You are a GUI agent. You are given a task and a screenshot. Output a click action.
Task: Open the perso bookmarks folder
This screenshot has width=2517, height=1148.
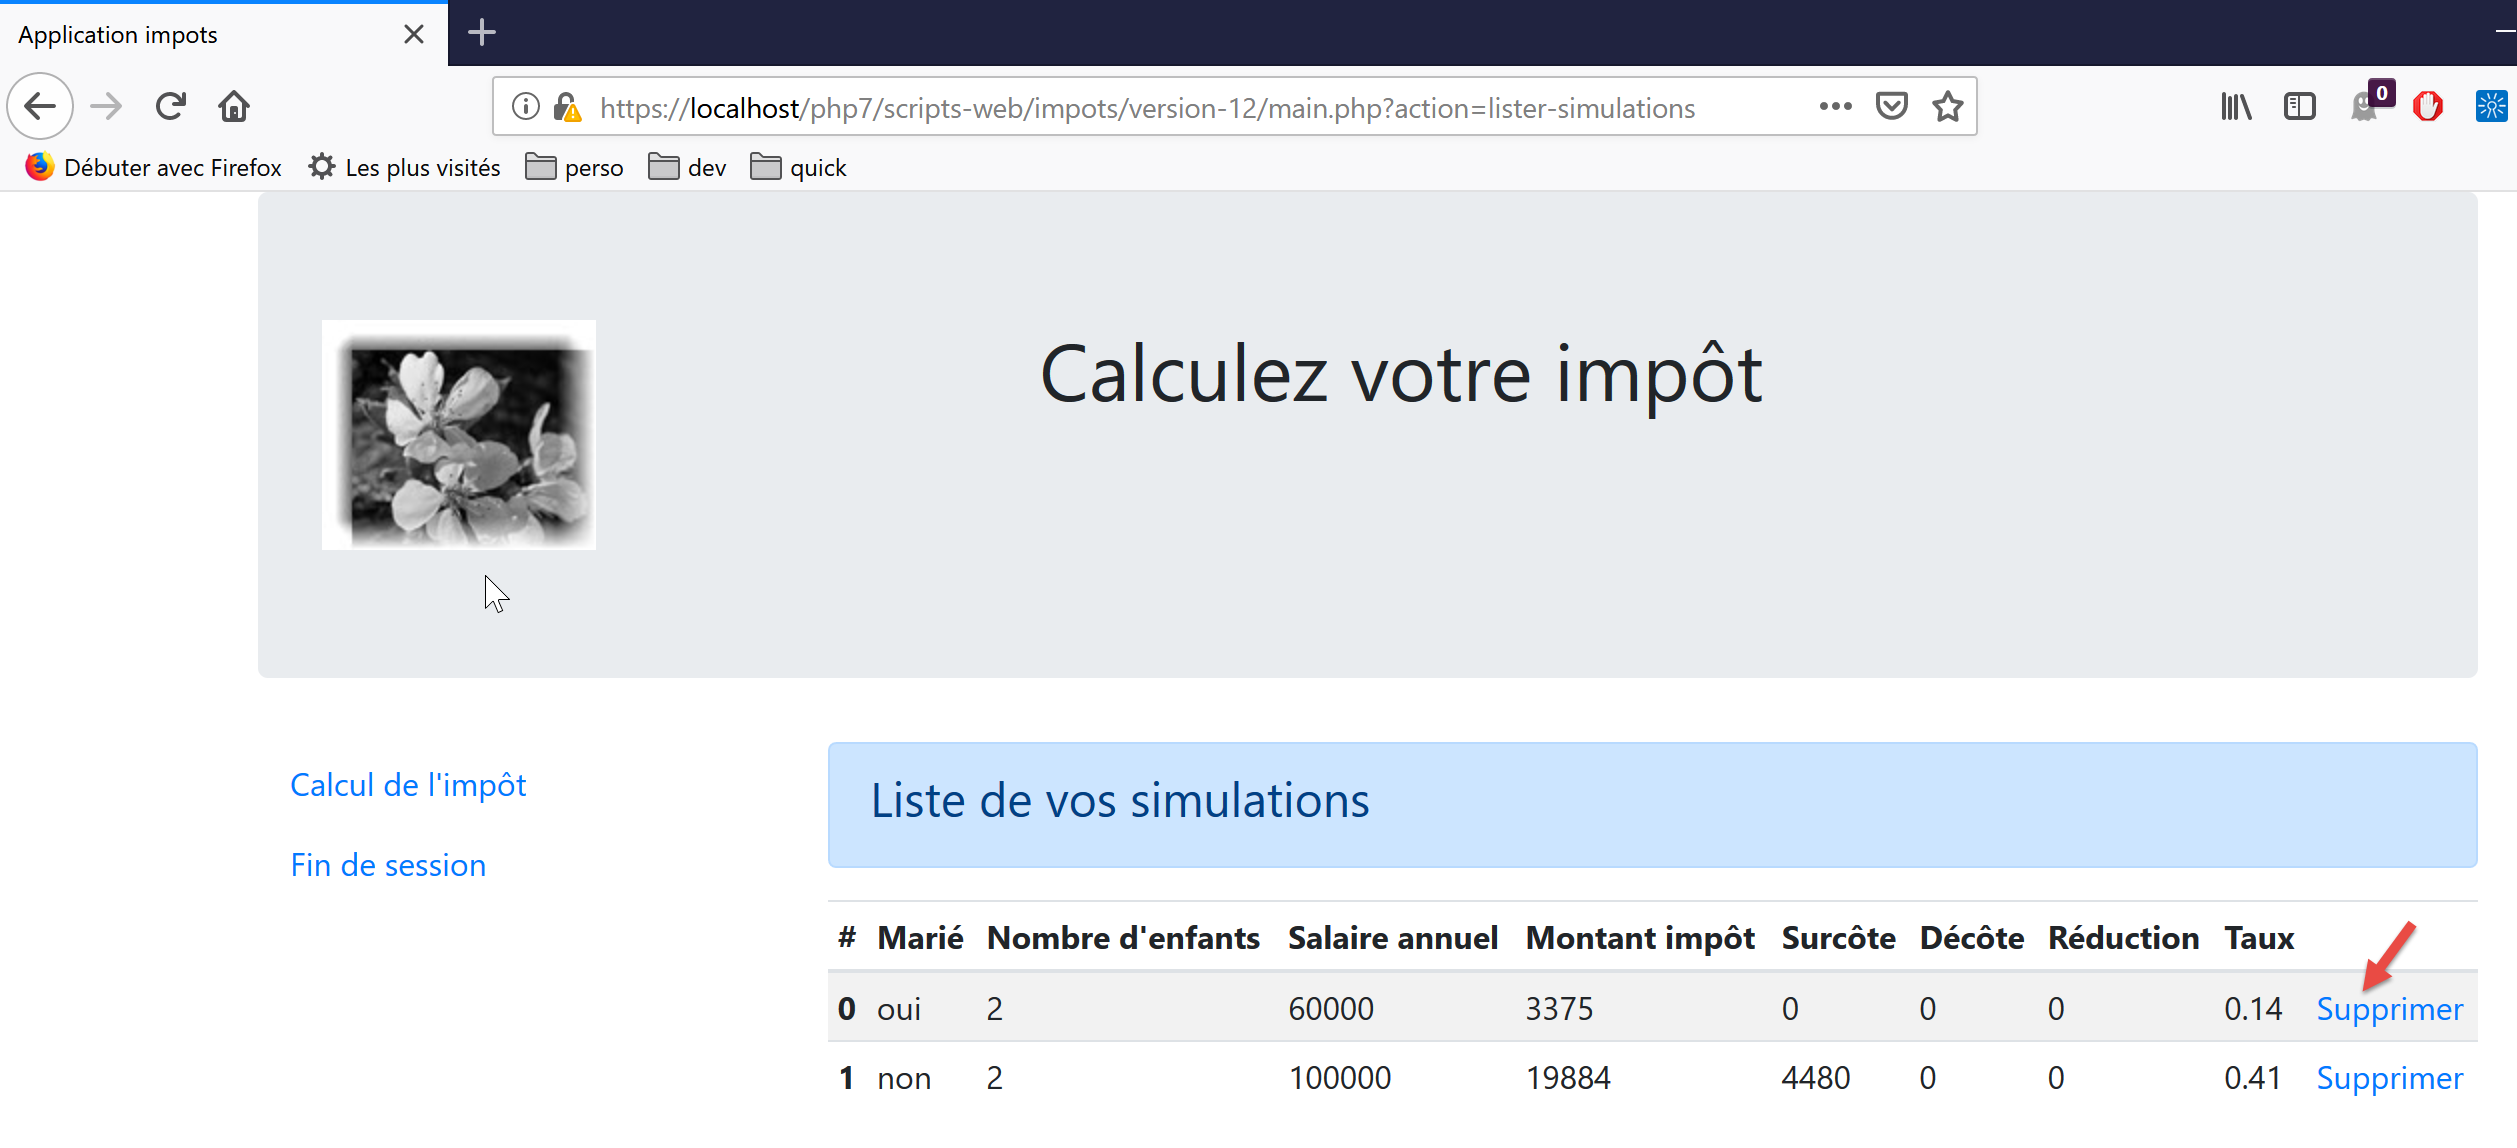pyautogui.click(x=575, y=167)
